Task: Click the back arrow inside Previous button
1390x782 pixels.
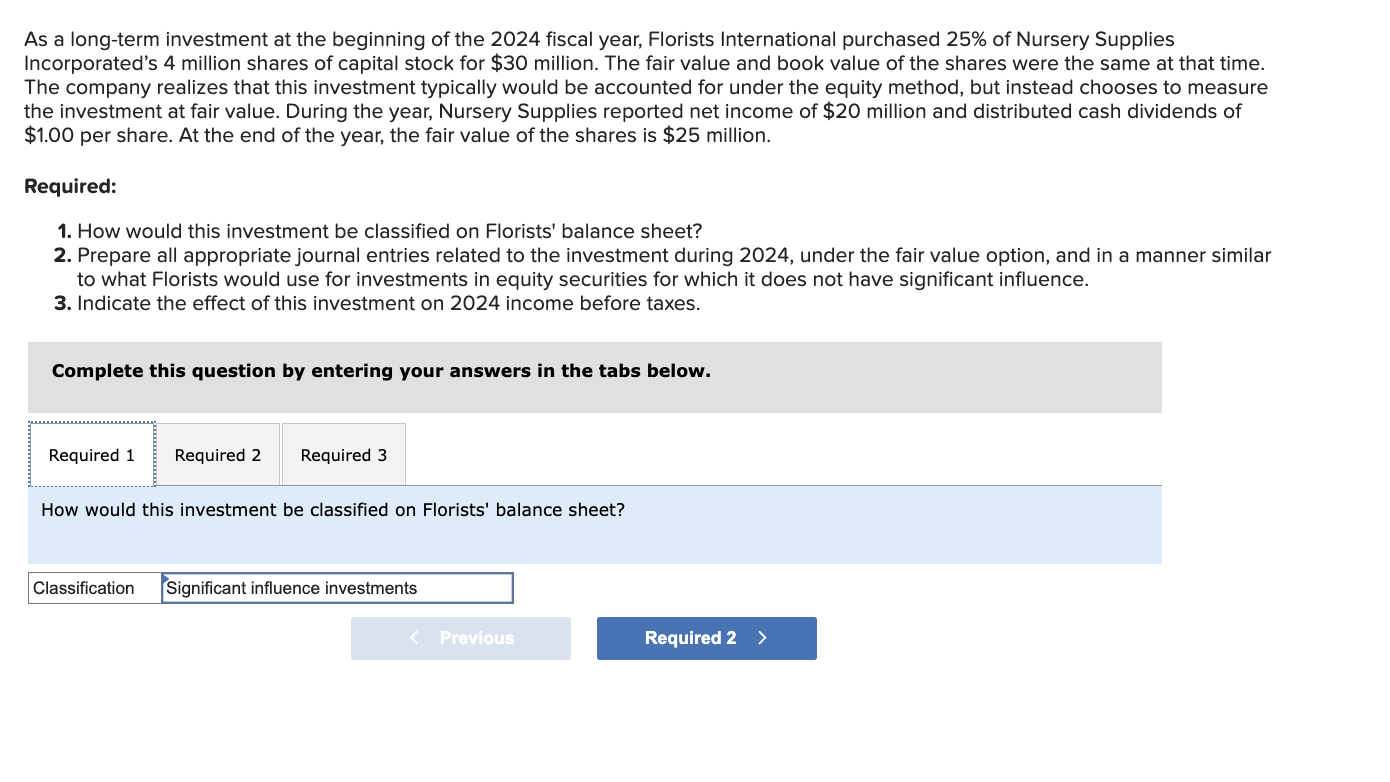Action: 414,638
